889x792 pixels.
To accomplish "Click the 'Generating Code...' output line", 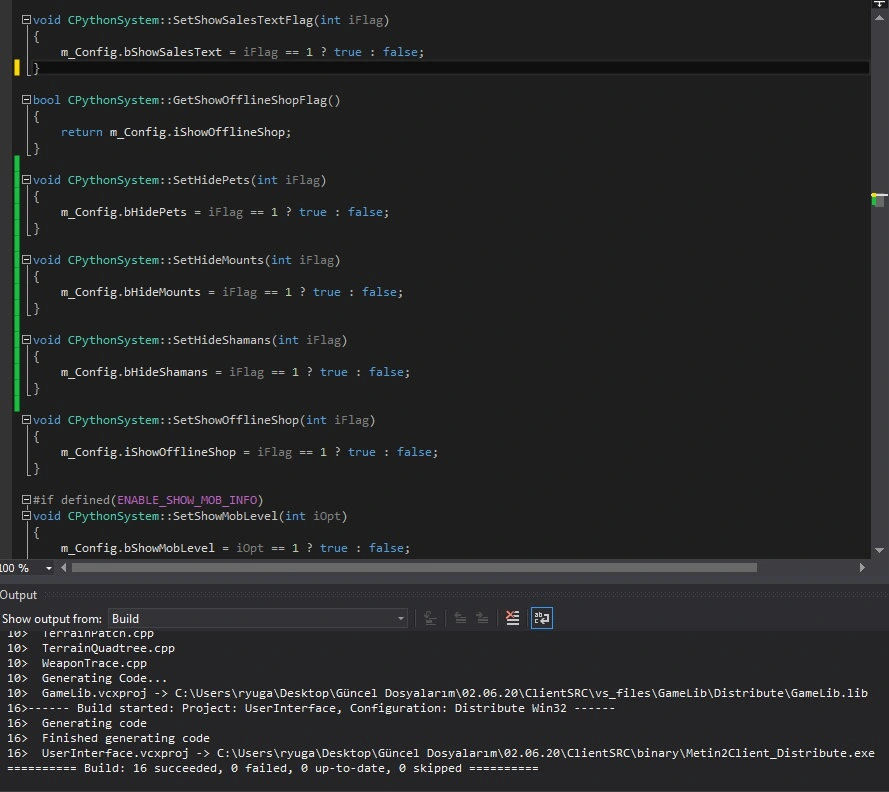I will point(87,678).
